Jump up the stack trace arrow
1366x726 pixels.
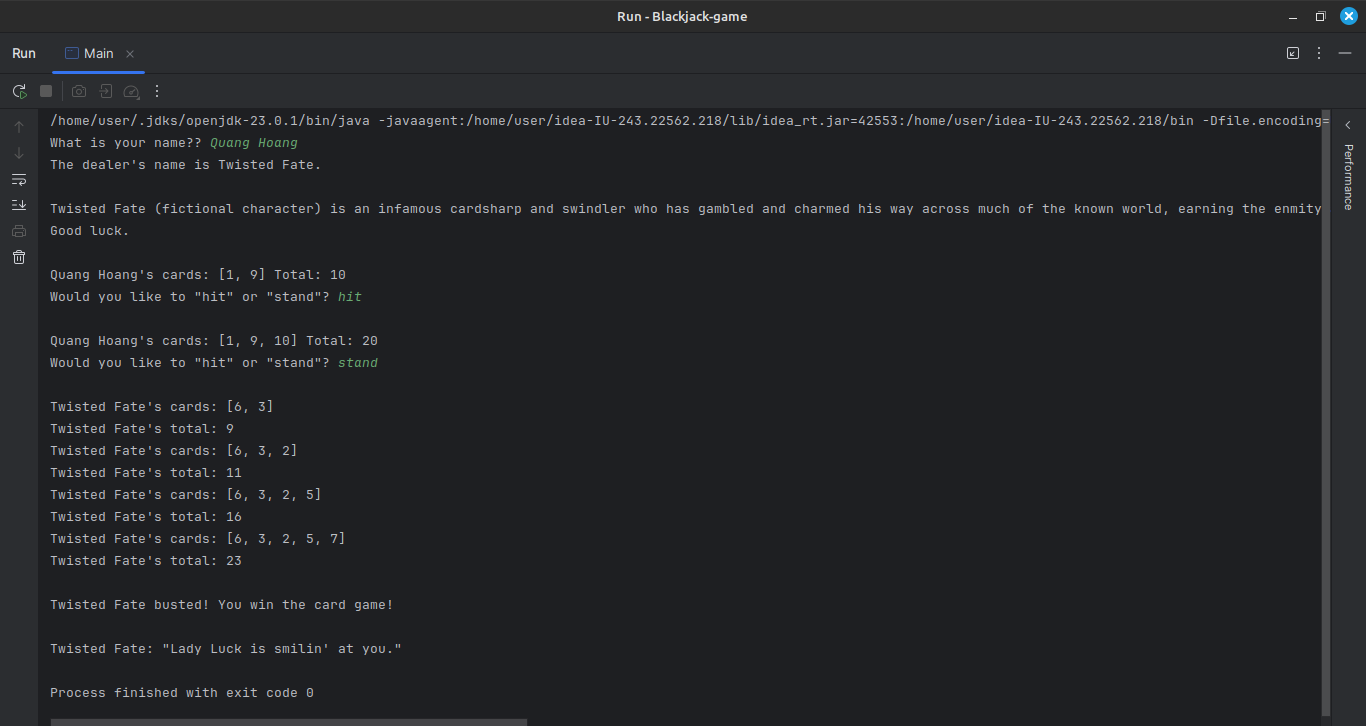pos(19,127)
